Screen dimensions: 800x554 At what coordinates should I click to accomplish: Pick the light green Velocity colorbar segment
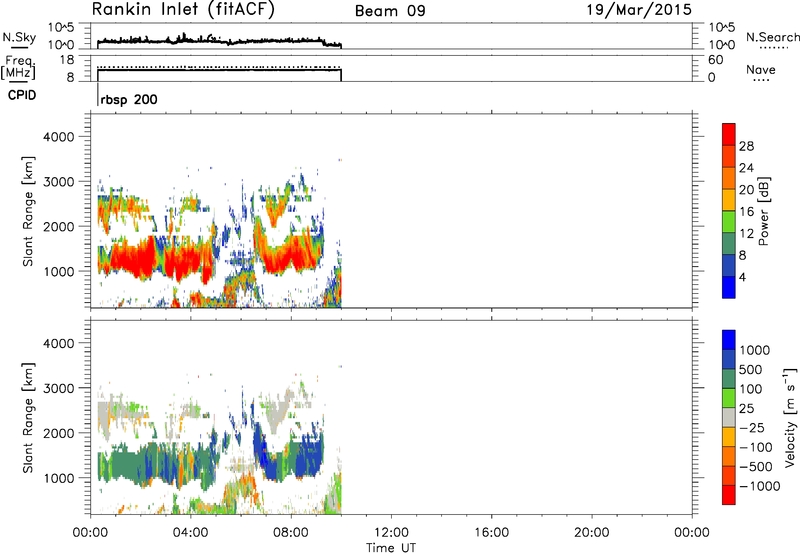729,398
